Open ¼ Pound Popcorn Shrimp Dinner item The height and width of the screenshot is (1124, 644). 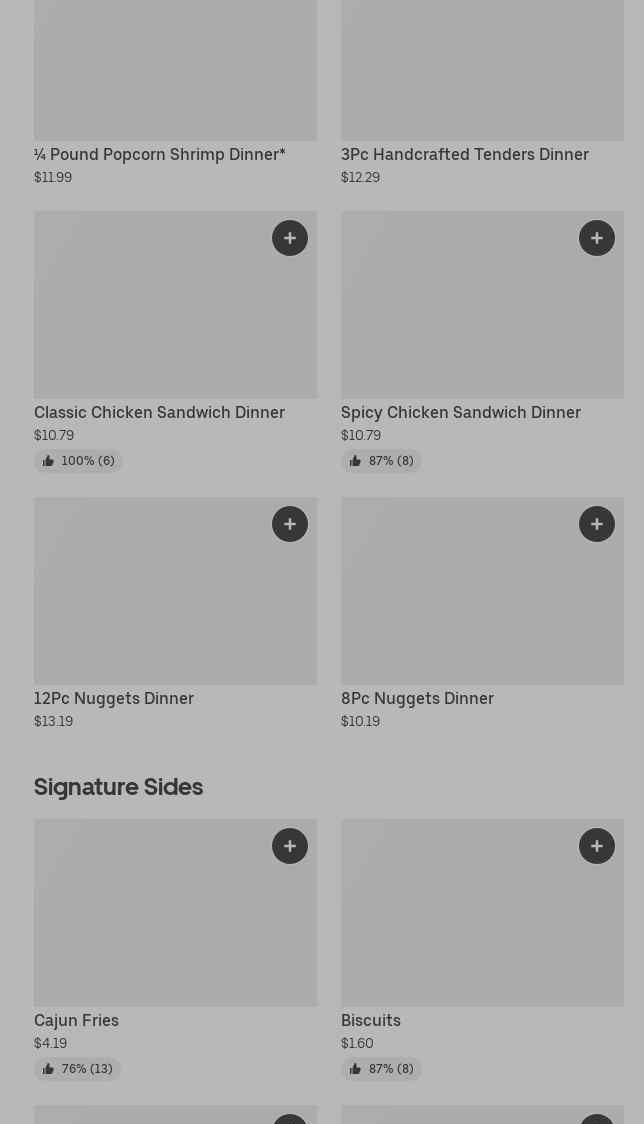pyautogui.click(x=160, y=154)
